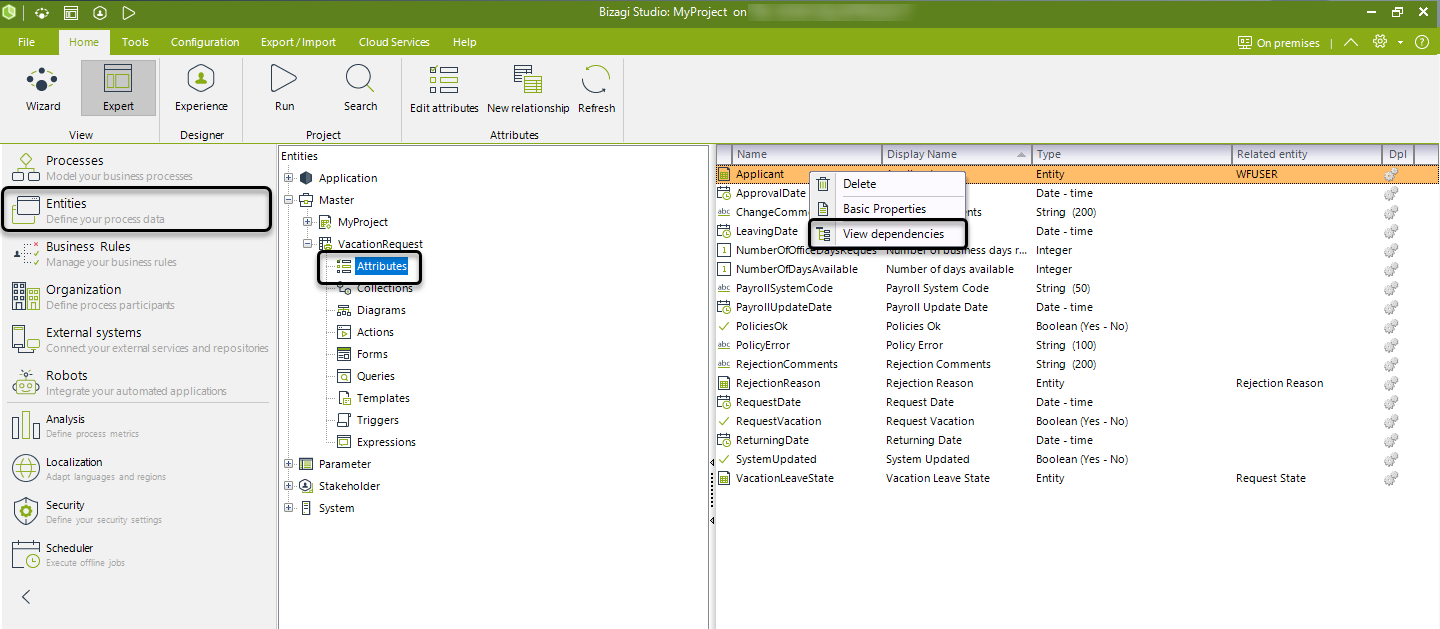This screenshot has height=629, width=1440.
Task: Open the Help tab
Action: [x=464, y=42]
